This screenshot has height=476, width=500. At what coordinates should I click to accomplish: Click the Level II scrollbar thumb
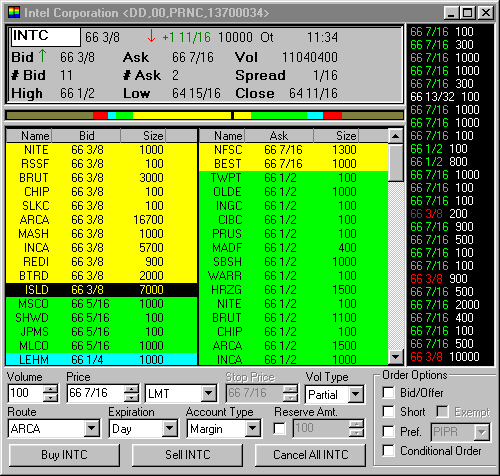point(396,162)
